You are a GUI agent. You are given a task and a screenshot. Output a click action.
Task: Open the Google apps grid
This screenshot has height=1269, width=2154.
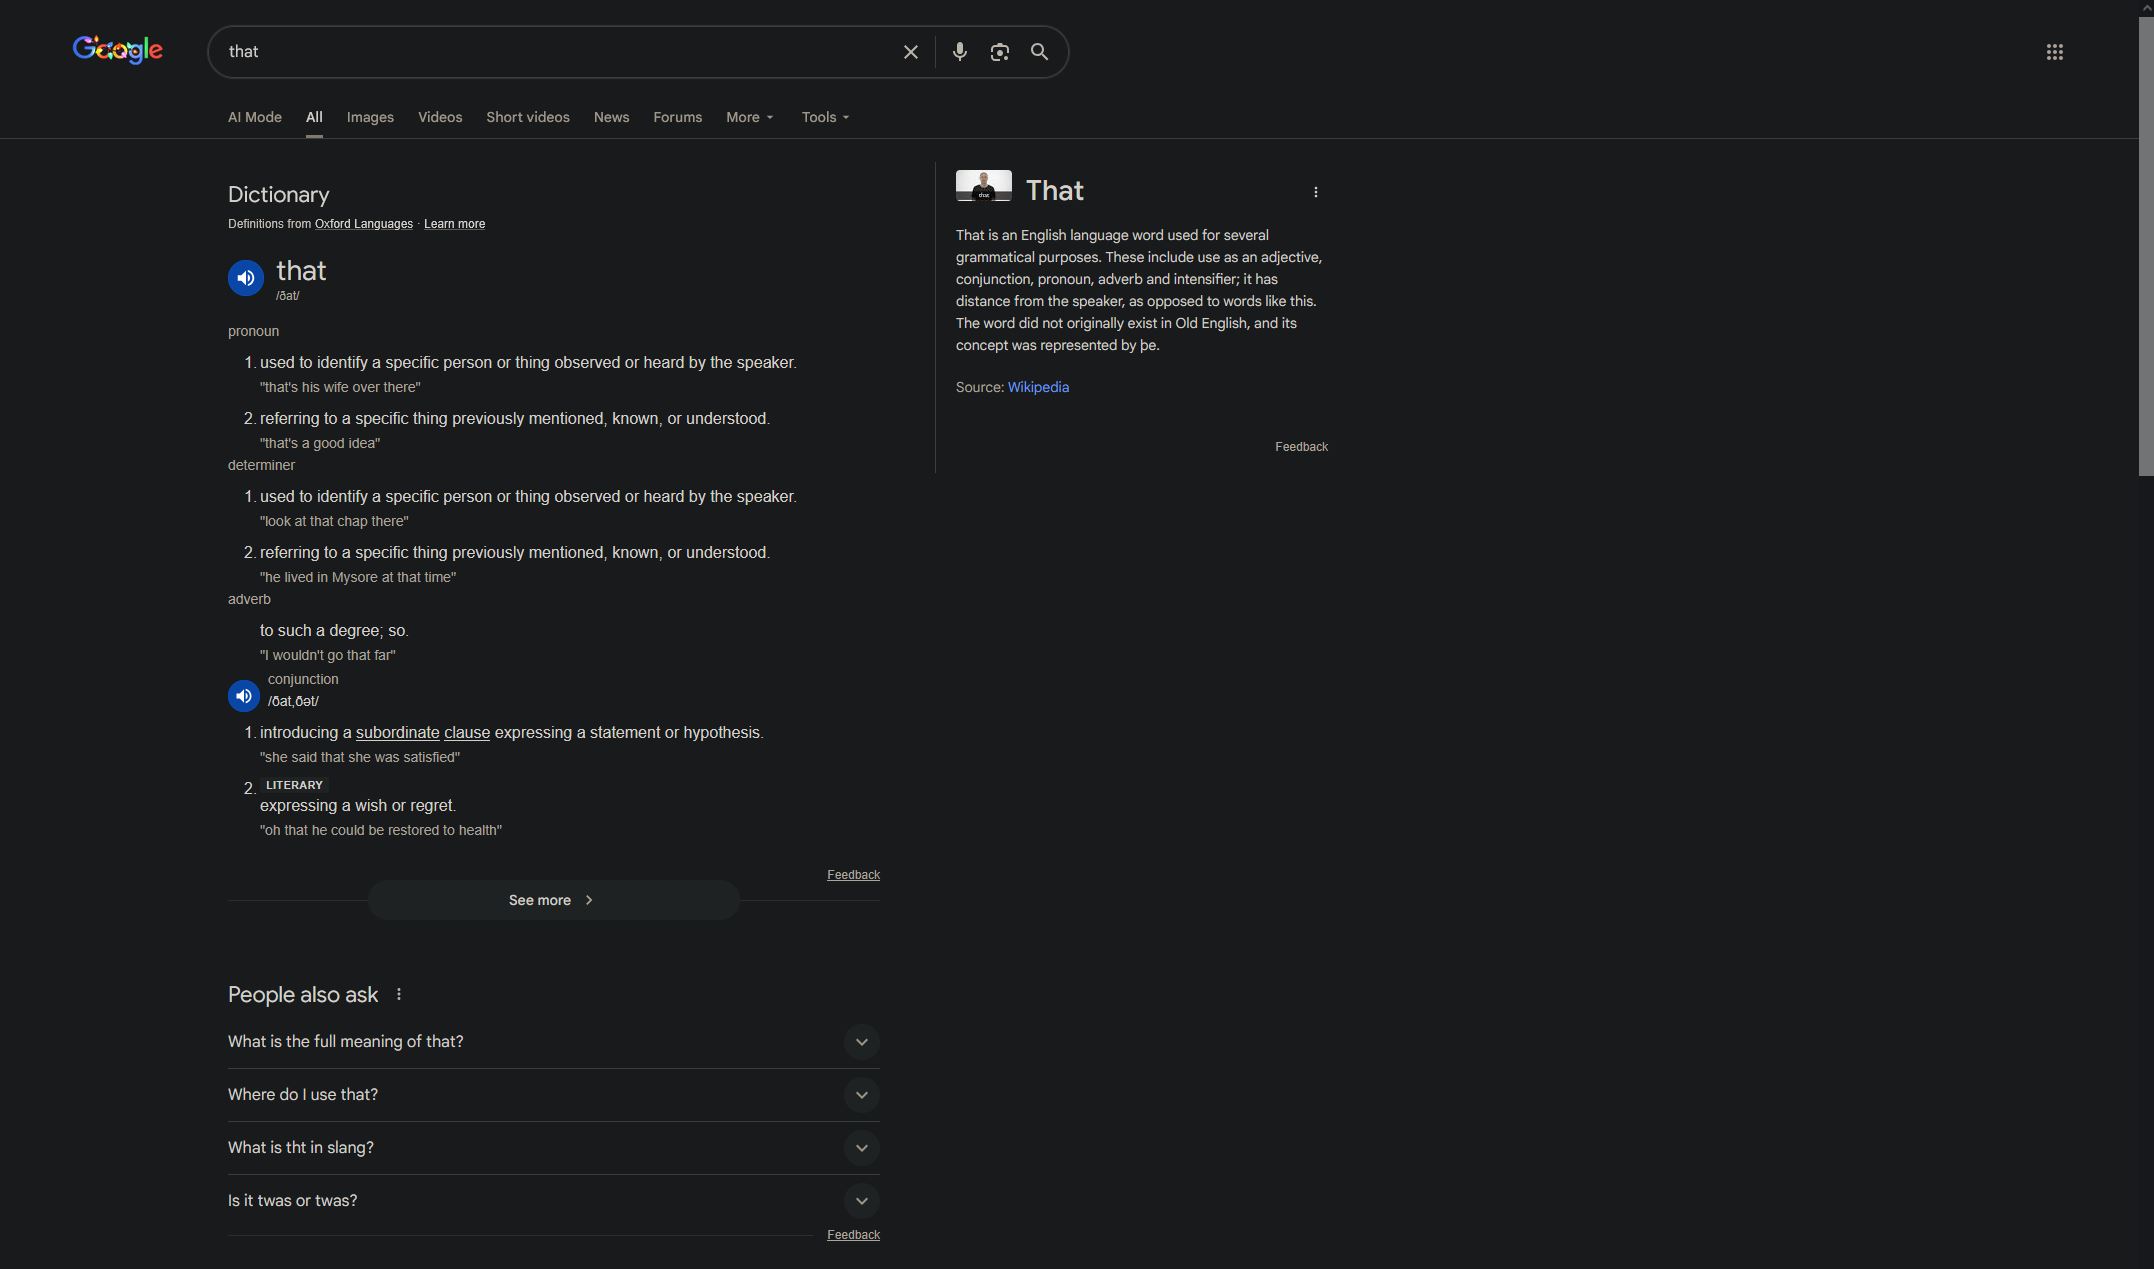2054,52
